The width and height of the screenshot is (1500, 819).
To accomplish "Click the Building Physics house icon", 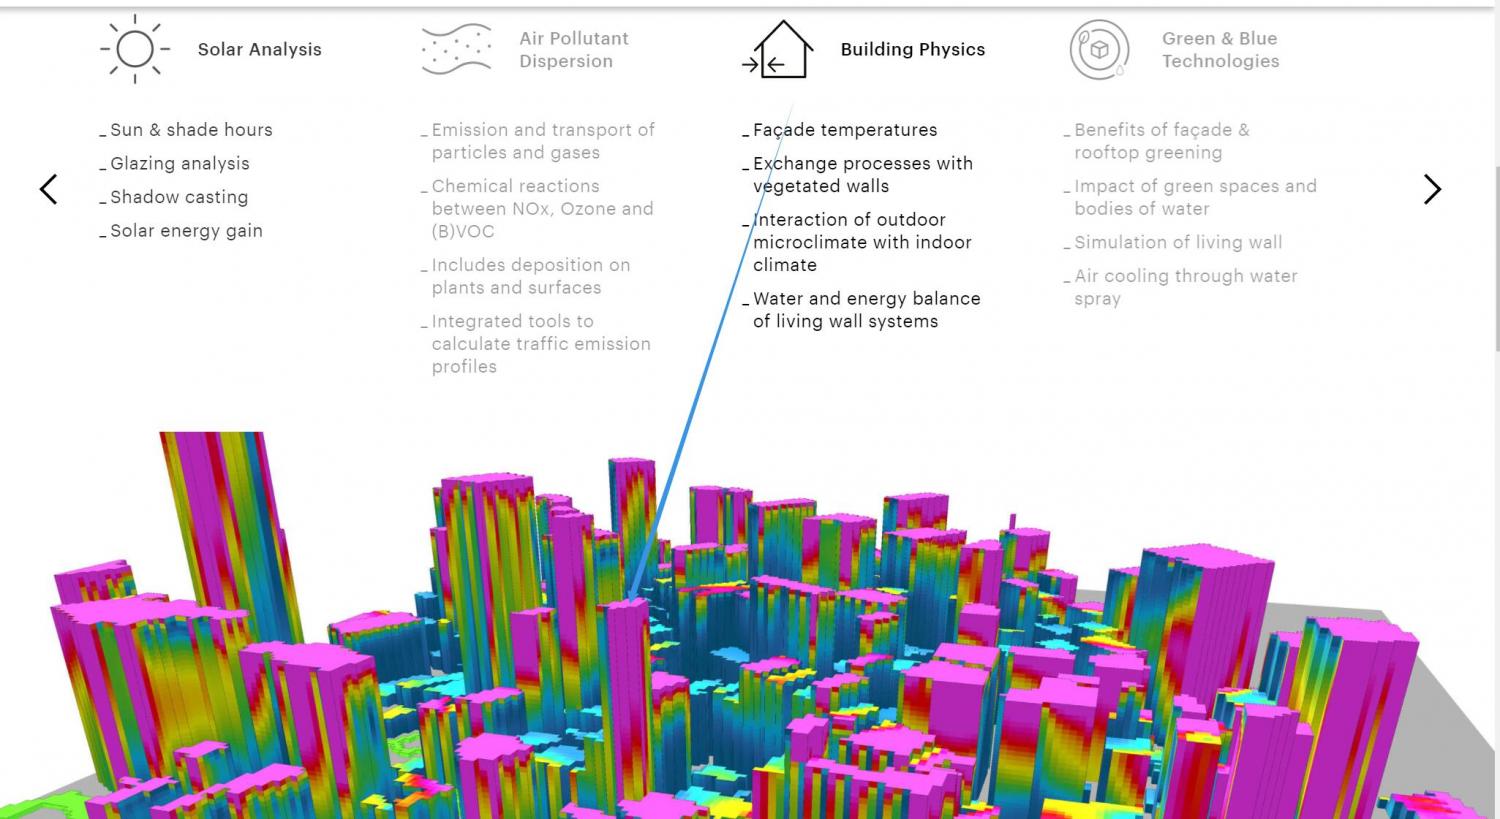I will point(777,50).
